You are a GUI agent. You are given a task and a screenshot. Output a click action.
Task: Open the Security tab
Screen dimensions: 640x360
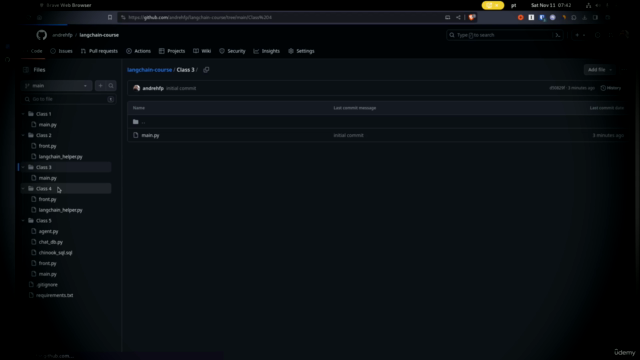232,51
